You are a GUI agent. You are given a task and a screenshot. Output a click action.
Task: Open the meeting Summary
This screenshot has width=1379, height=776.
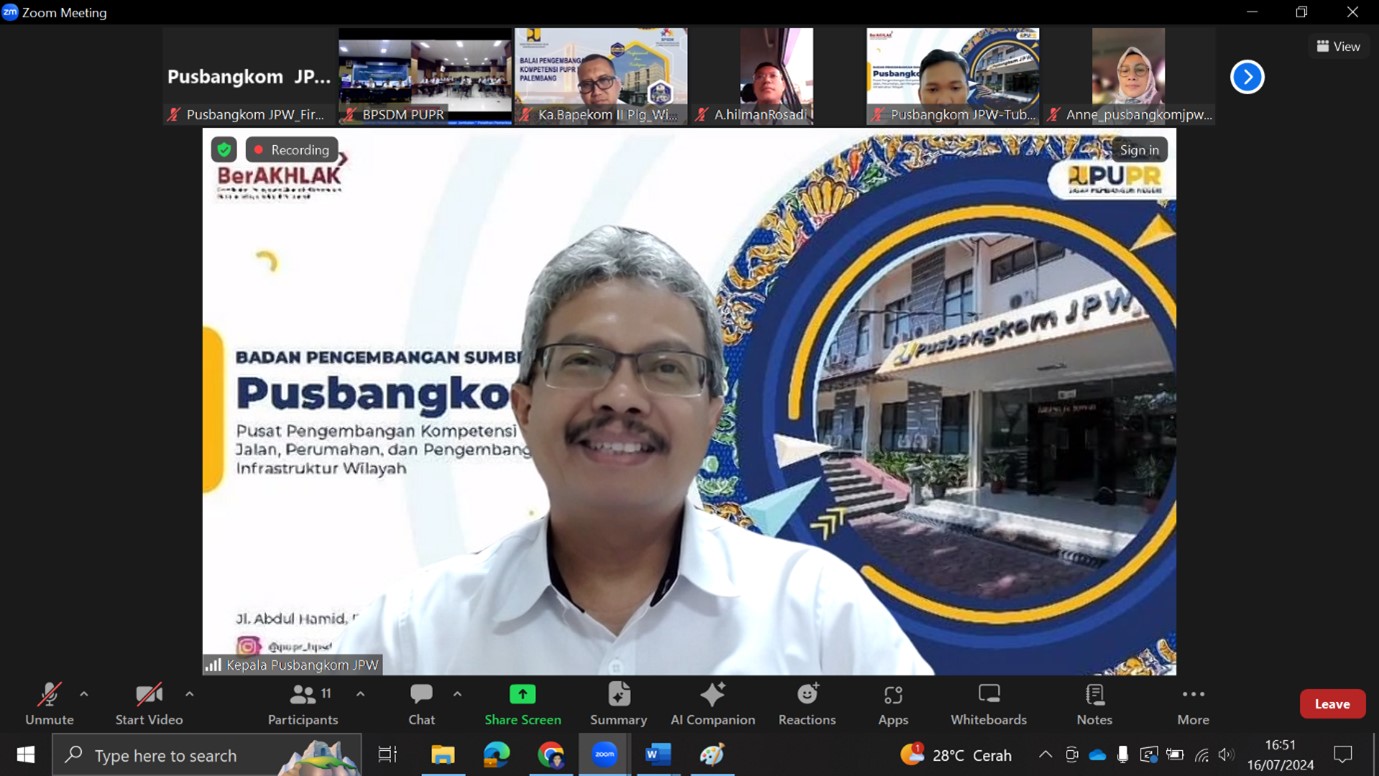[x=618, y=704]
